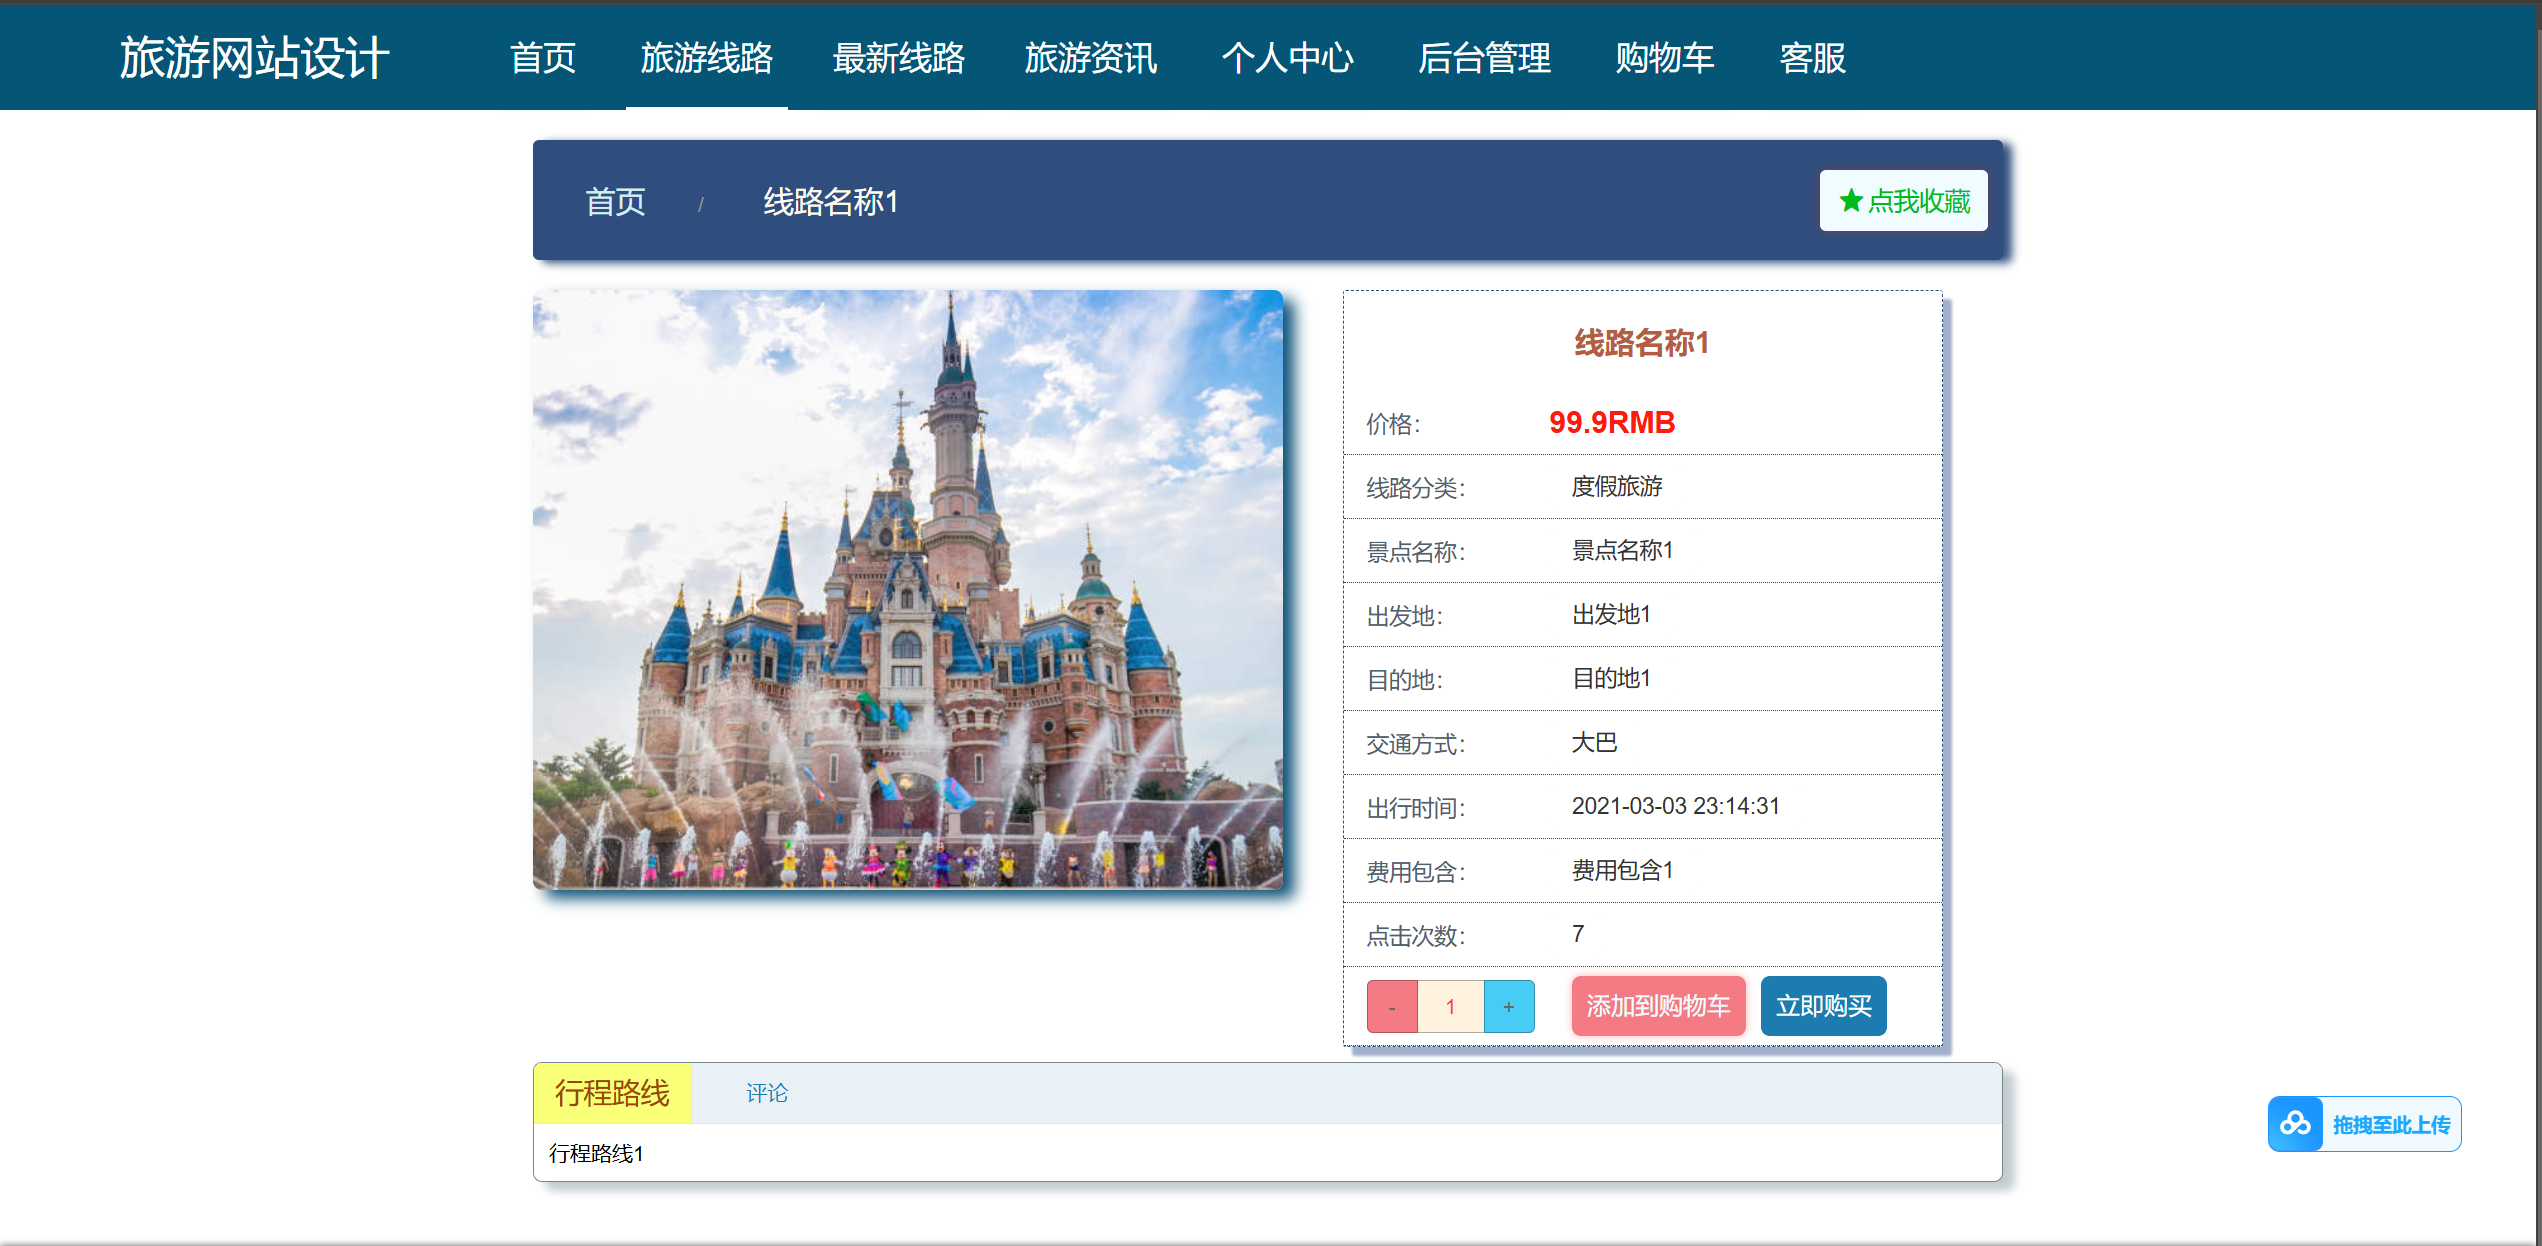Screen dimensions: 2542x1246
Task: Open 旅游资讯 news section
Action: [x=1090, y=58]
